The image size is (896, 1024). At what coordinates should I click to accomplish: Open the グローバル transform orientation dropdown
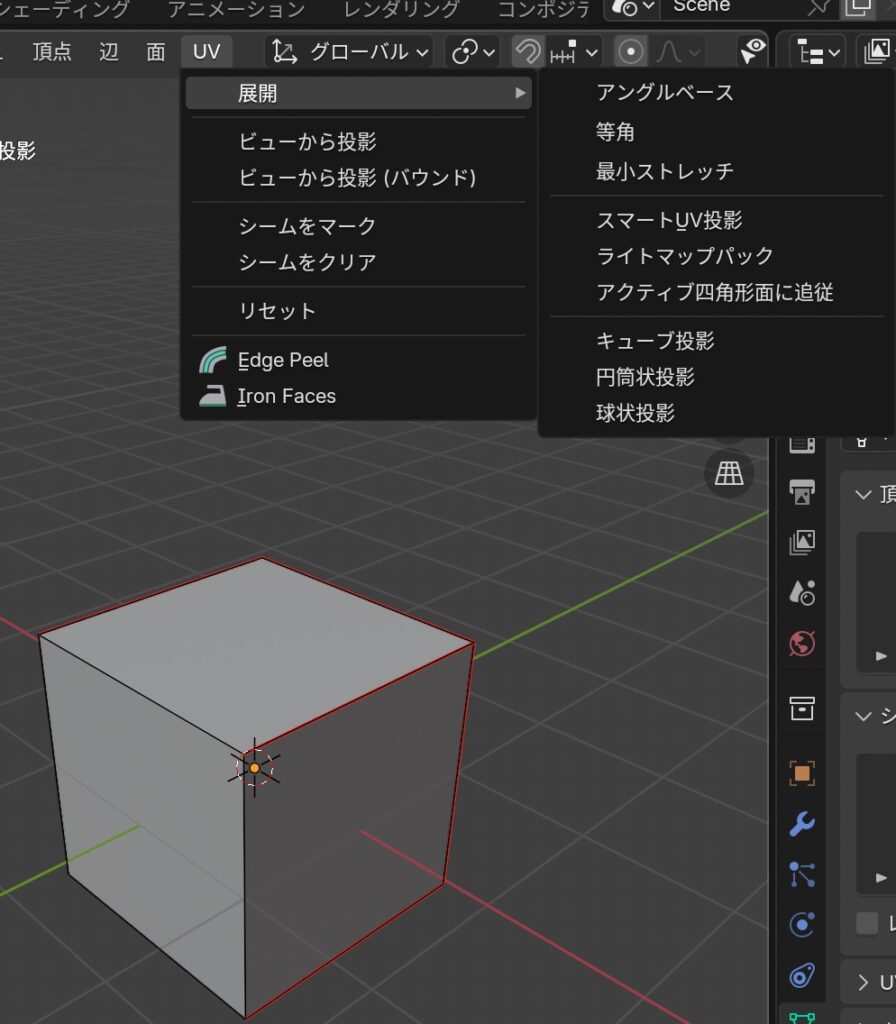(x=350, y=51)
